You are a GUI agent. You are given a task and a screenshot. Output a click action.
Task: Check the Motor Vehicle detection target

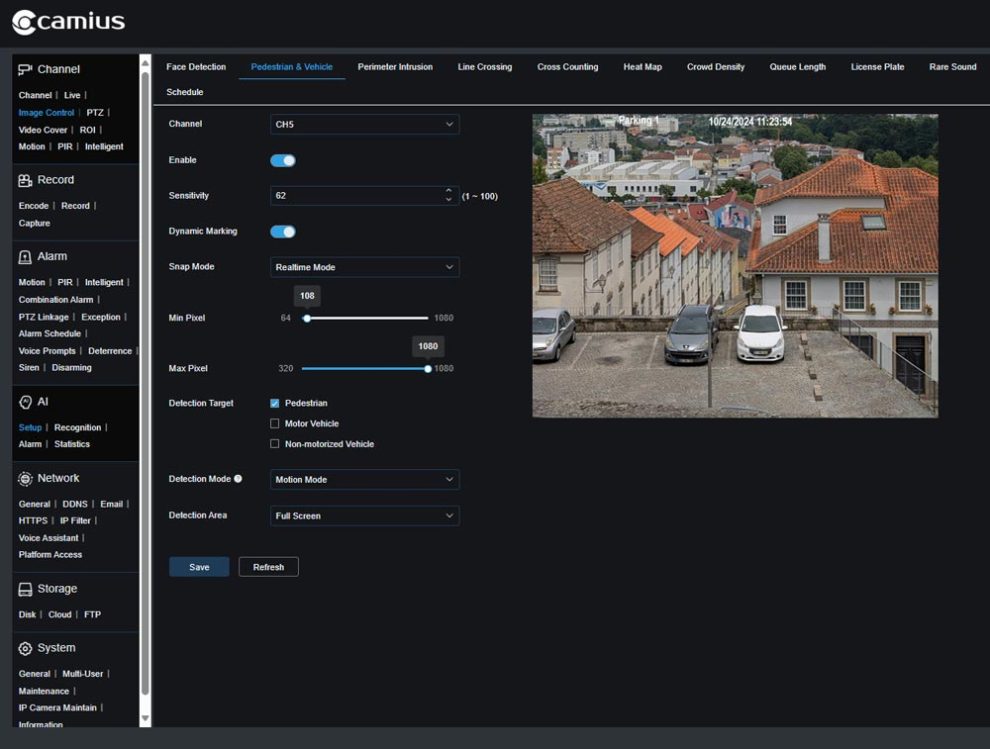275,423
